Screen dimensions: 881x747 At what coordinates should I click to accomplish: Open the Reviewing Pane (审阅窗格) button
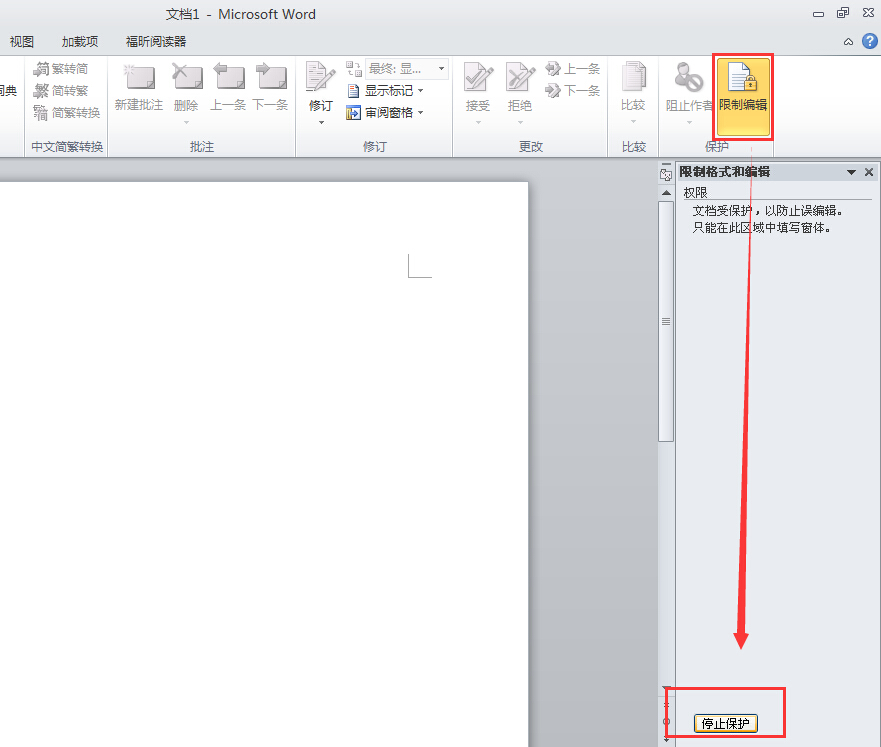coord(385,113)
